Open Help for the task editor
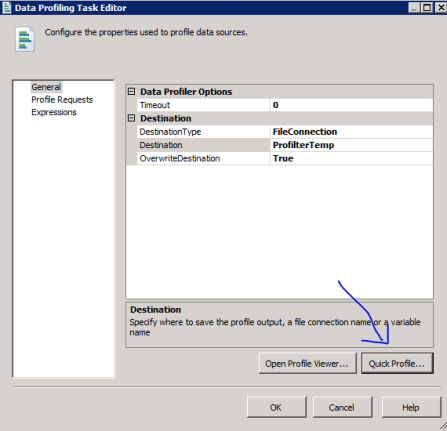Screen dimensions: 447x431 (x=411, y=407)
